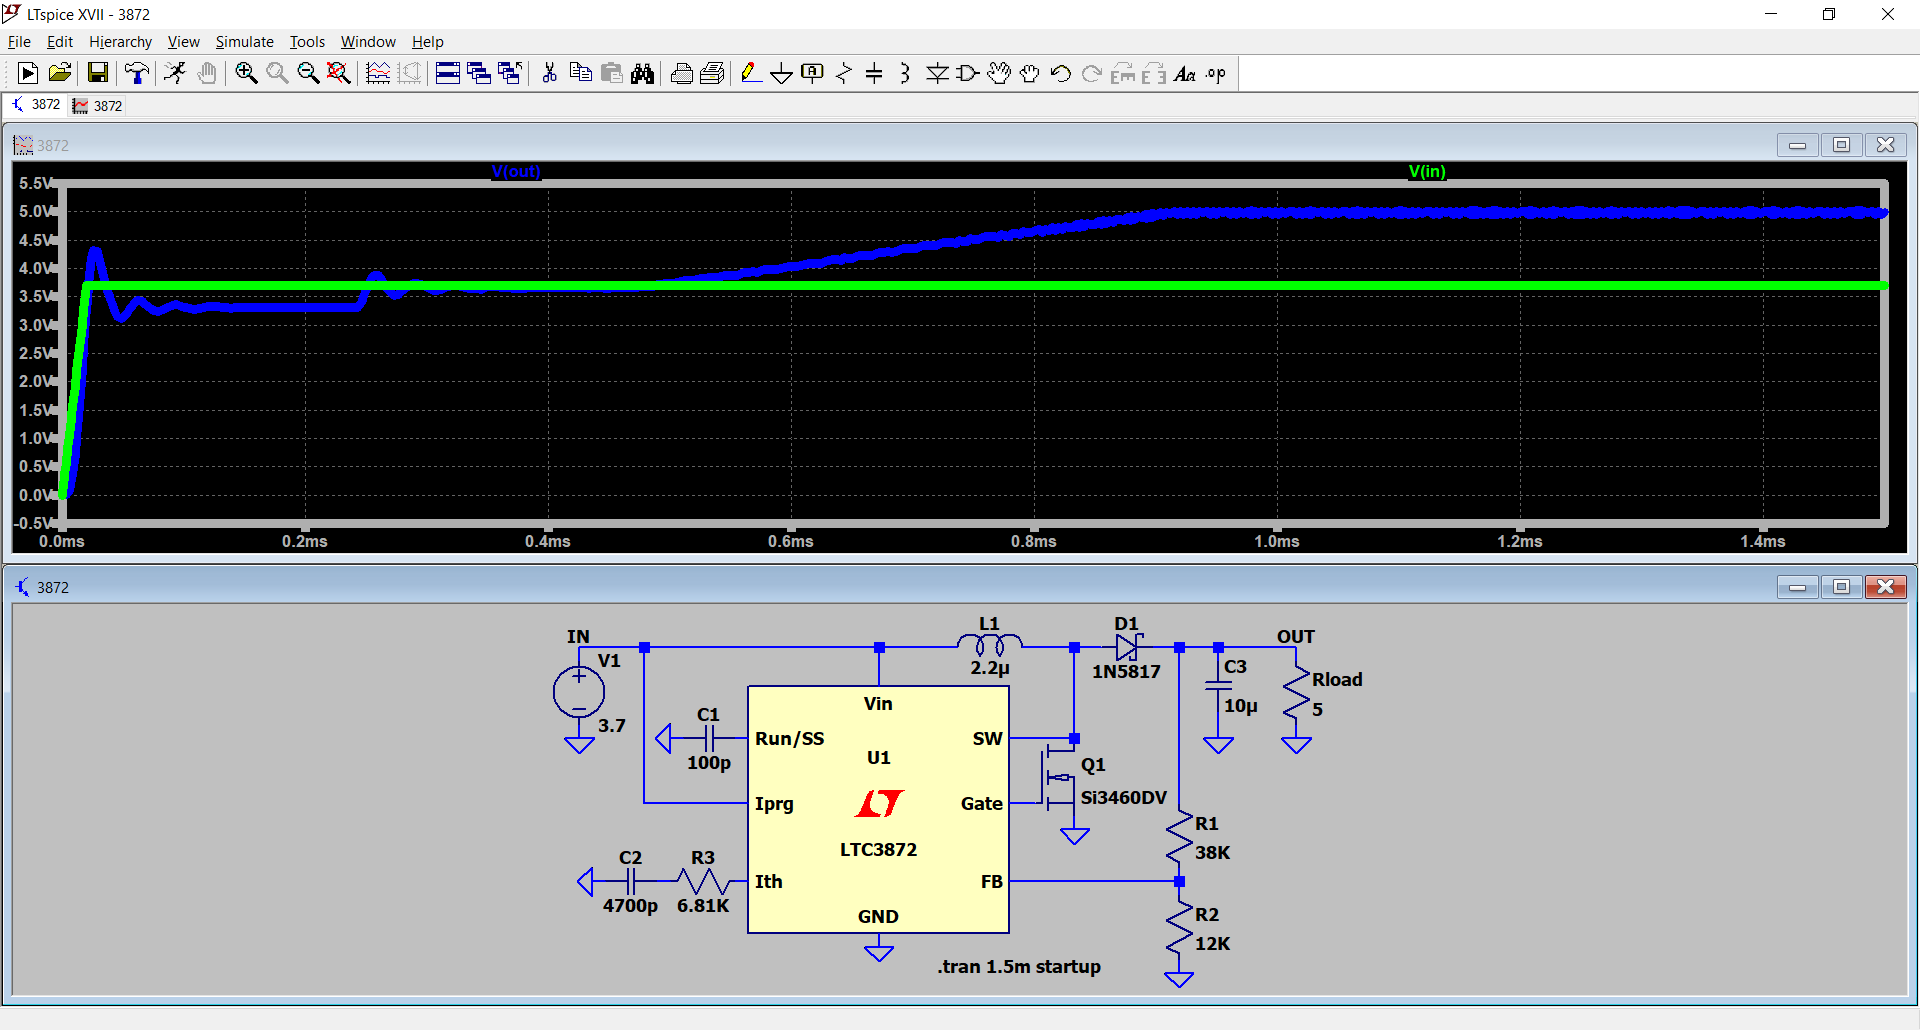Open a file with the folder icon

[60, 73]
